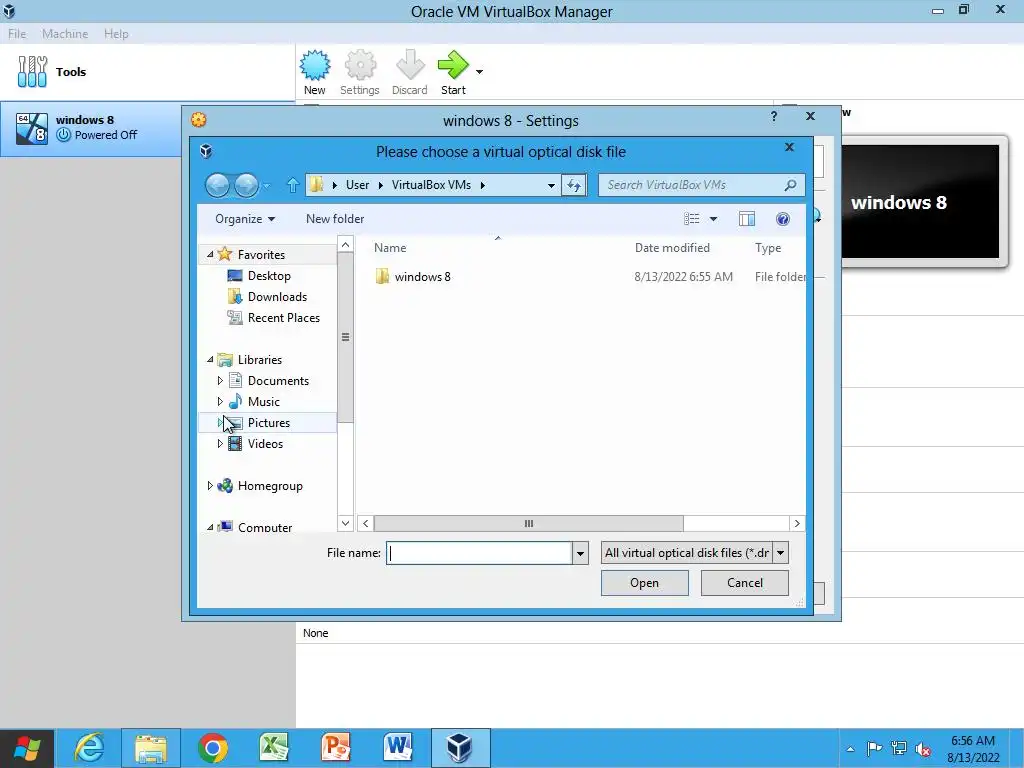
Task: Click the New virtual machine icon
Action: (x=315, y=66)
